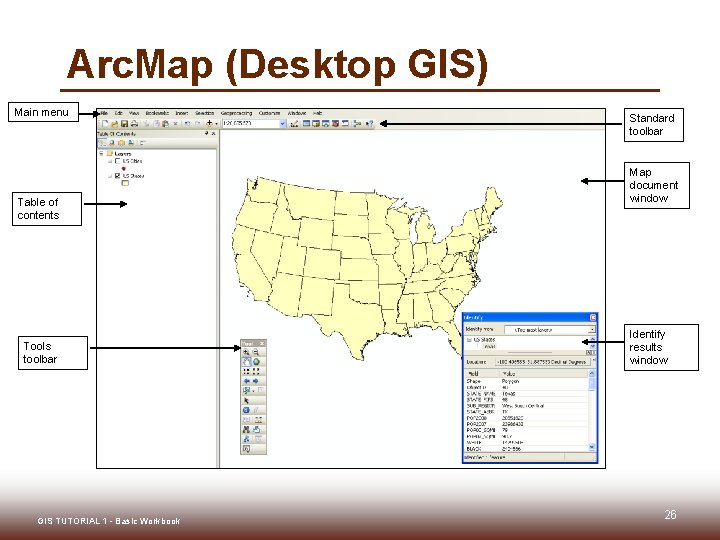Open the ArcToolbox red toolbox icon
Viewport: 720px width, 540px height.
click(x=335, y=124)
